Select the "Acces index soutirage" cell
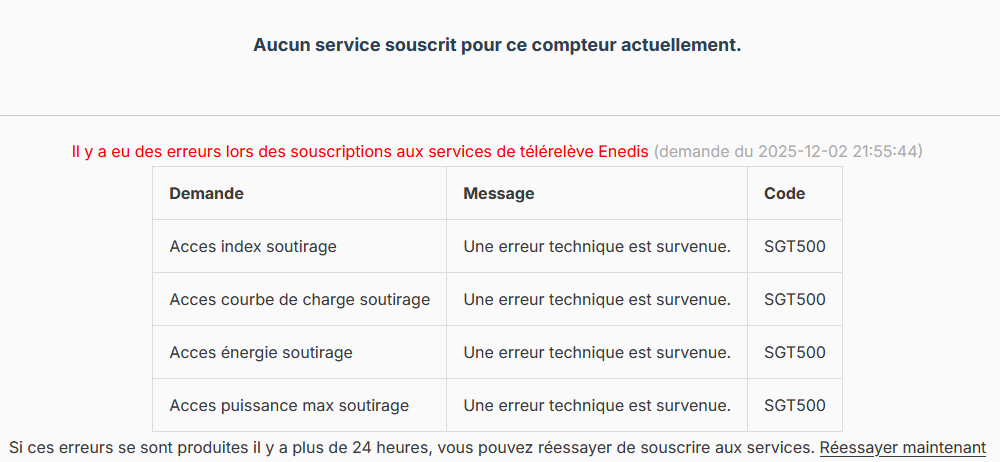 click(253, 247)
